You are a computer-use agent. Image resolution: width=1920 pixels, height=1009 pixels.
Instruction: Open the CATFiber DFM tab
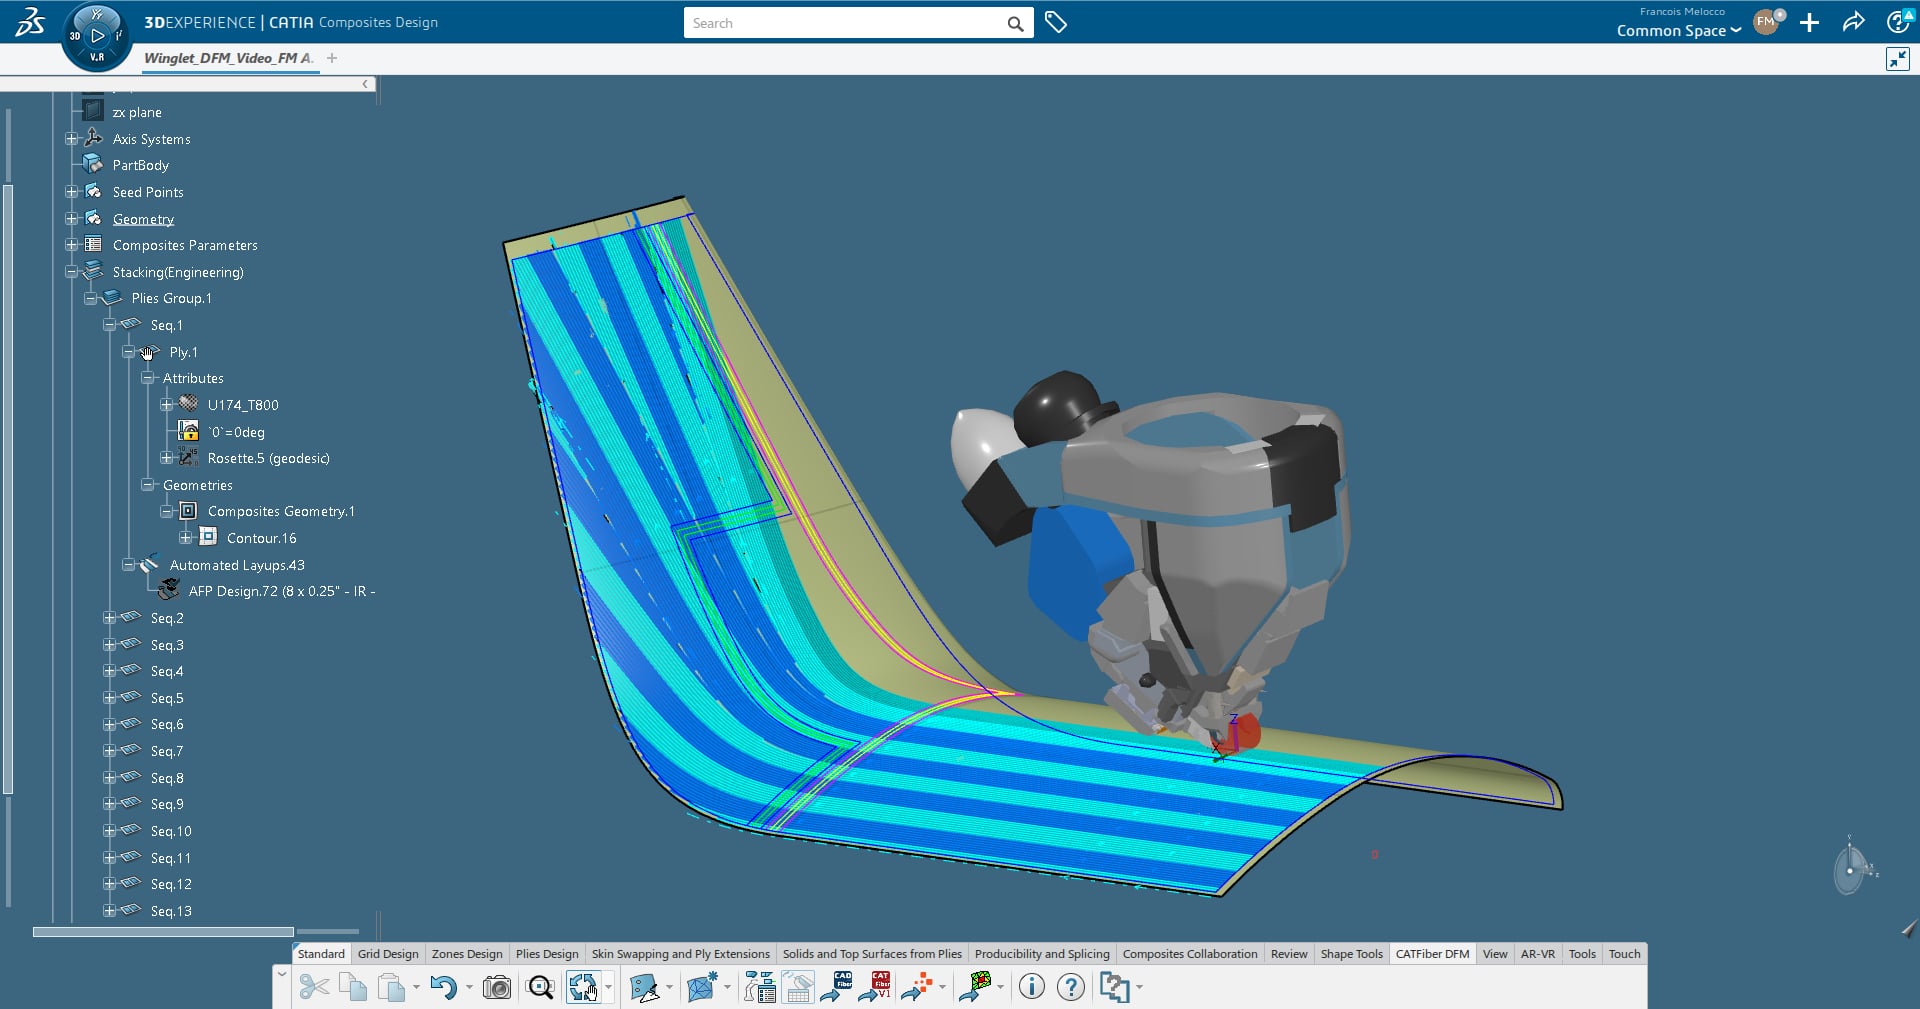(1432, 954)
